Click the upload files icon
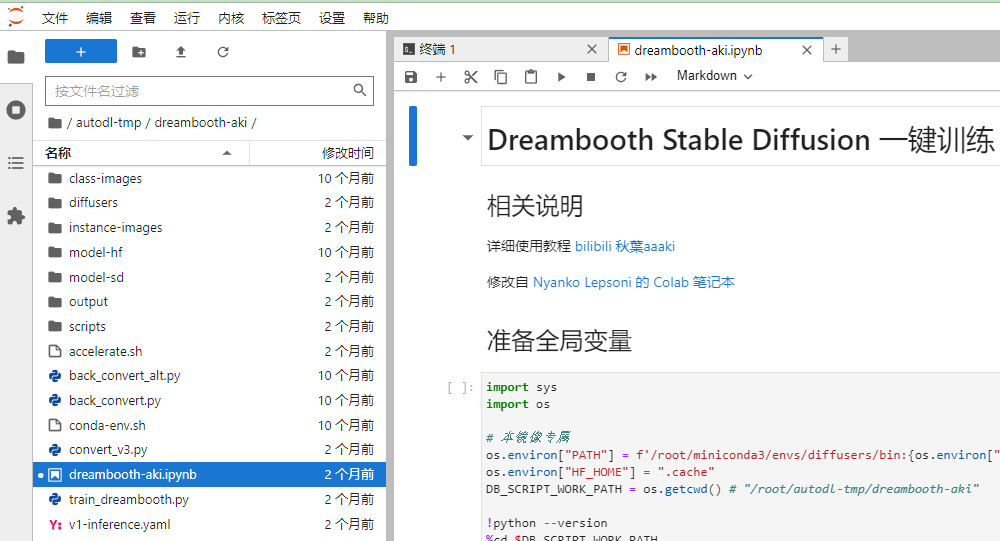Image resolution: width=1000 pixels, height=541 pixels. 181,52
